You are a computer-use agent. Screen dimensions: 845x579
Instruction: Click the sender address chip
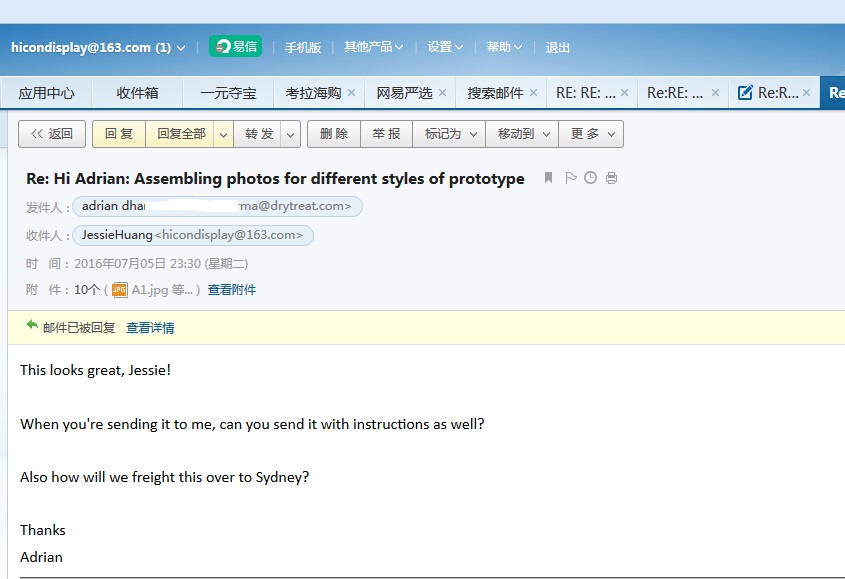217,206
